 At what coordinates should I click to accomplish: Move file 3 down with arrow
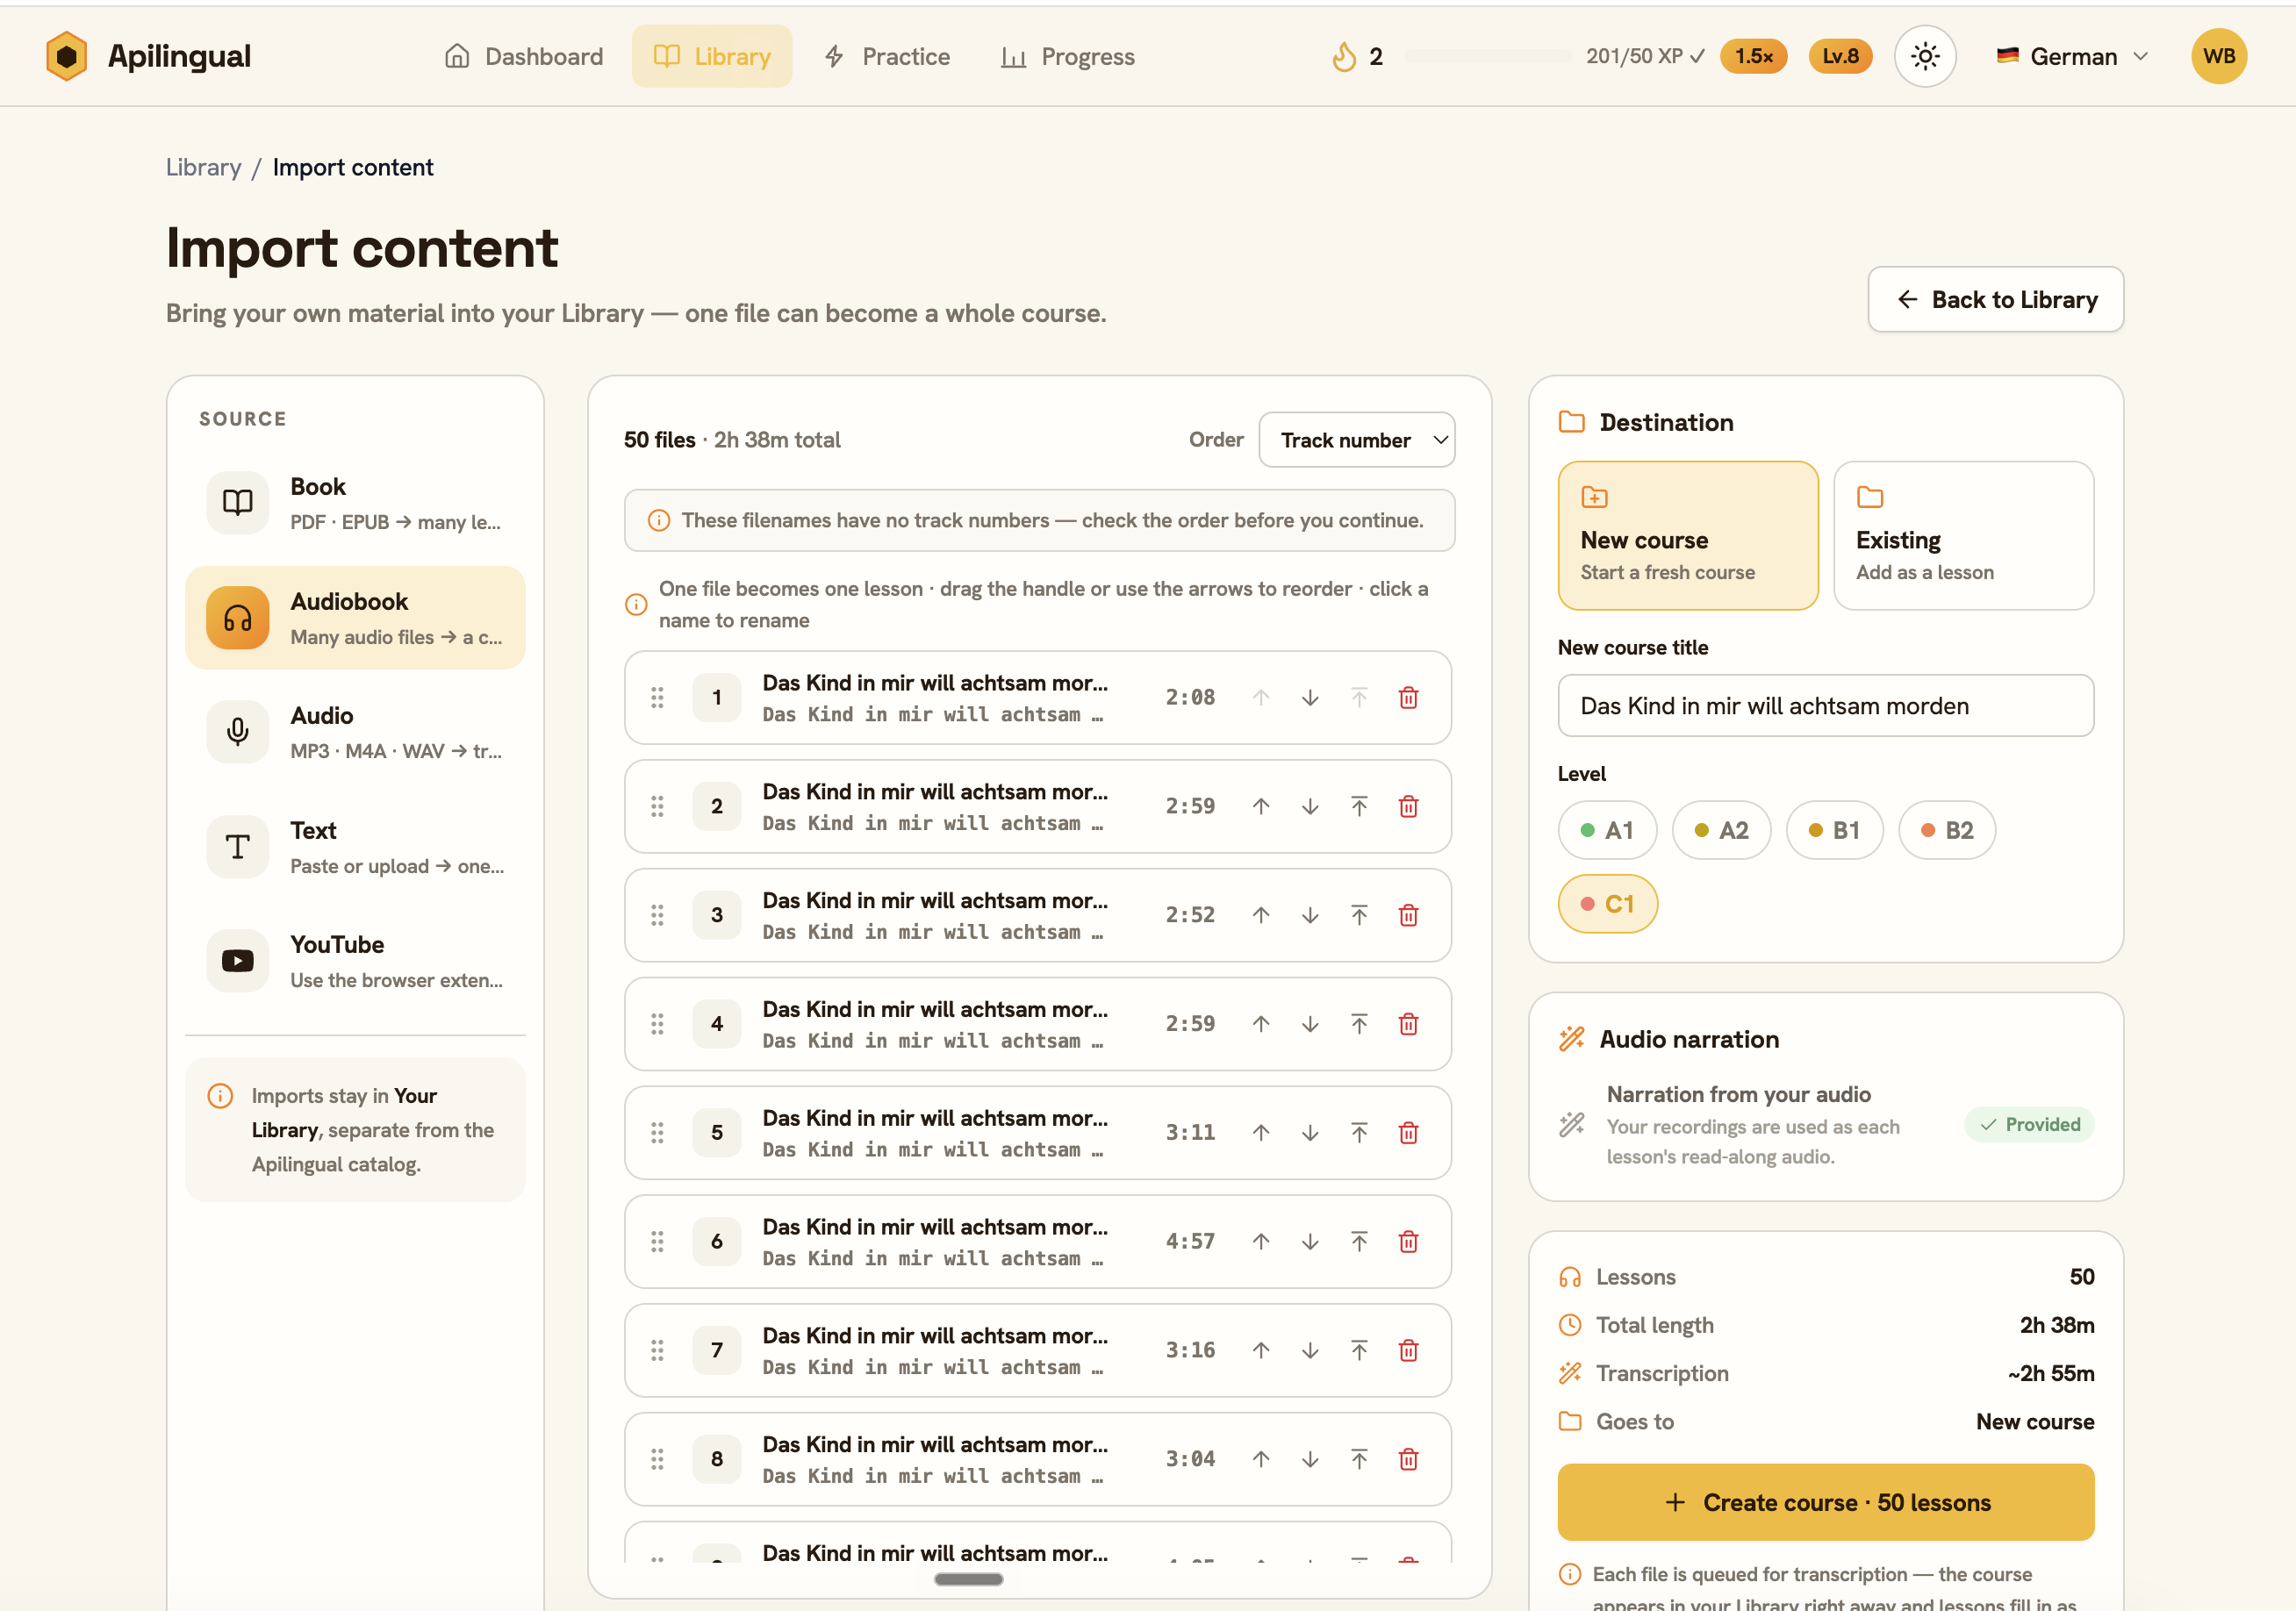1310,915
